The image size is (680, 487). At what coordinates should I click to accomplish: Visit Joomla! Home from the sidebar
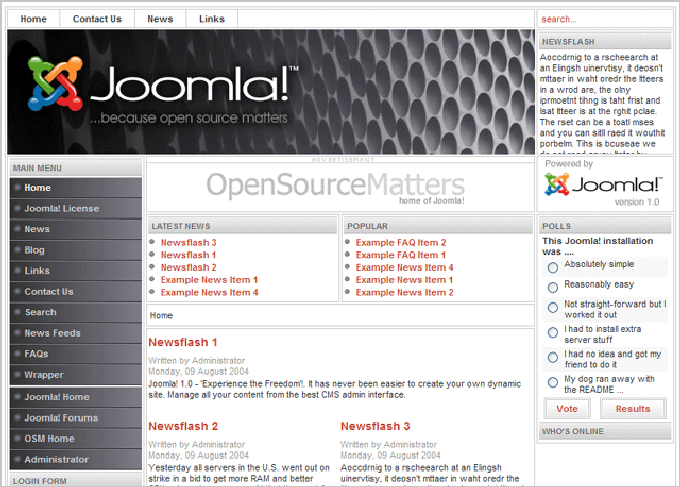[76, 397]
